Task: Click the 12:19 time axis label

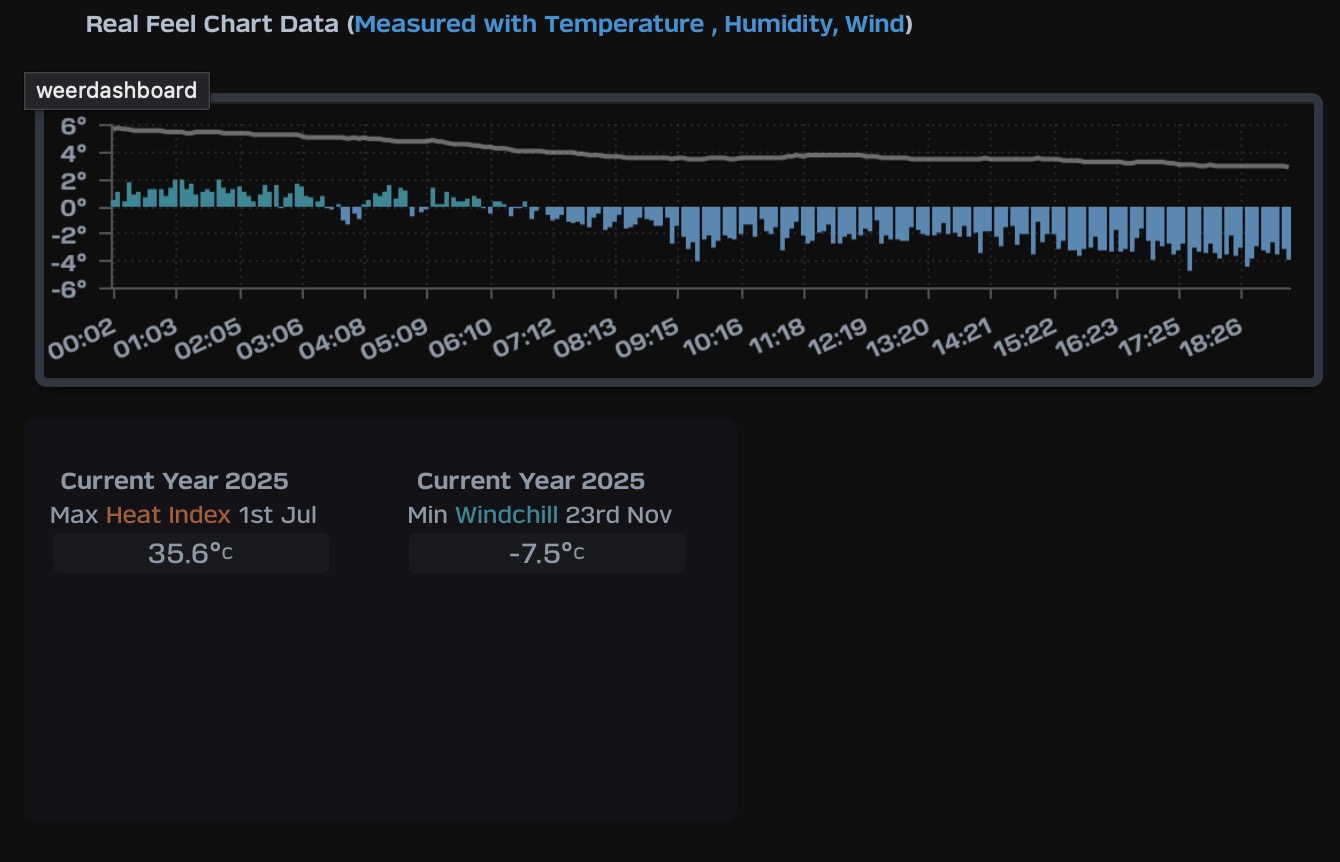Action: (x=837, y=340)
